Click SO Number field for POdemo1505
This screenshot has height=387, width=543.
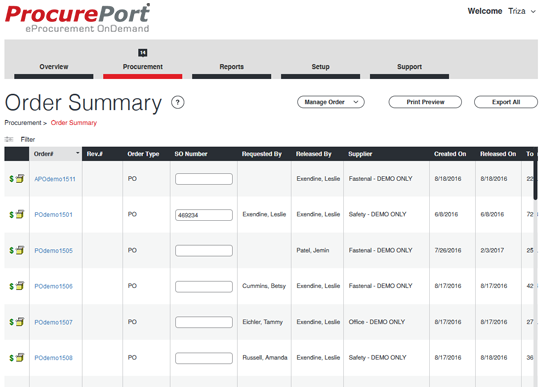pyautogui.click(x=204, y=251)
